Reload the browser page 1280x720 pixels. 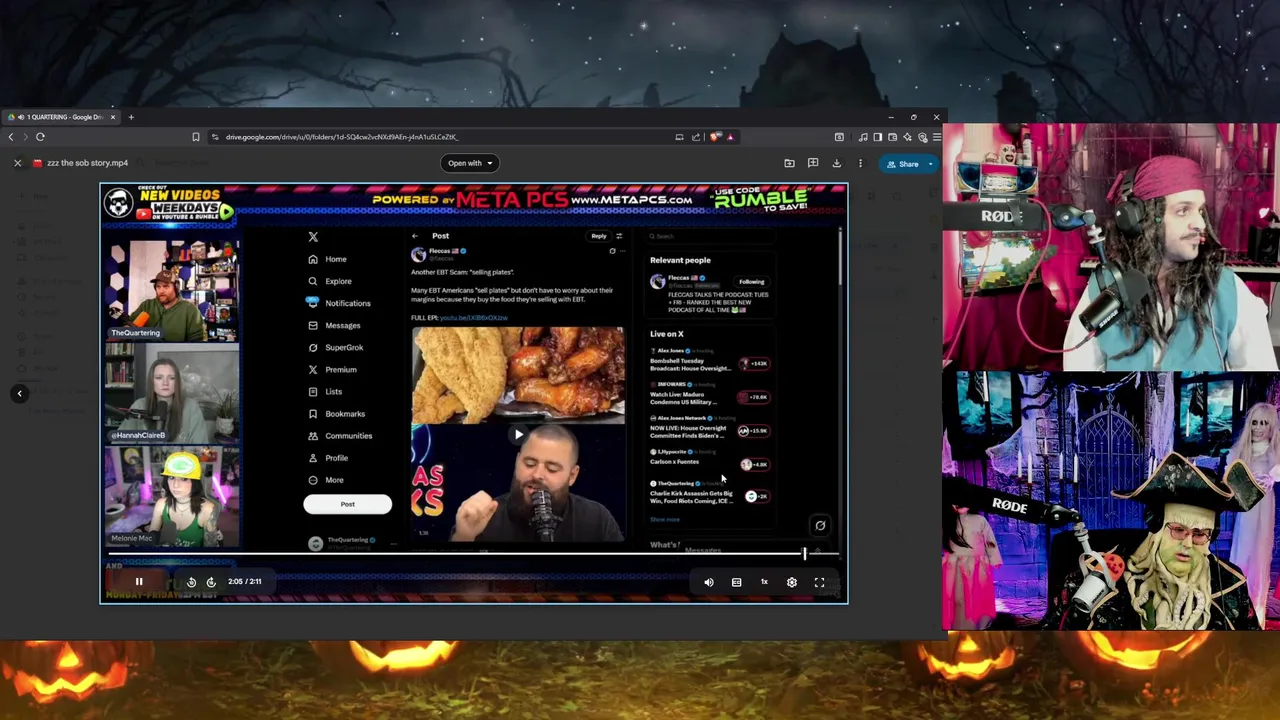pyautogui.click(x=40, y=137)
